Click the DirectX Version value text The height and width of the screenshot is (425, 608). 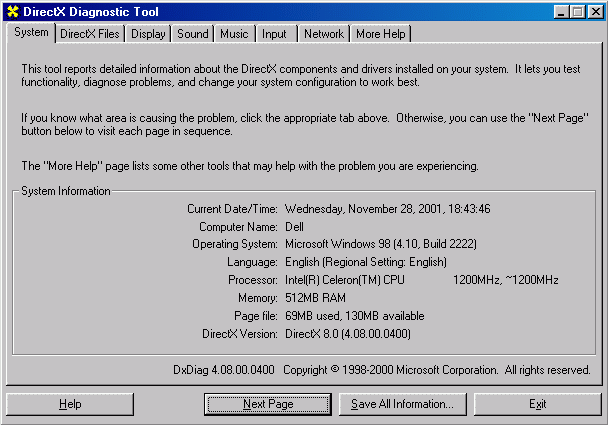pyautogui.click(x=347, y=333)
